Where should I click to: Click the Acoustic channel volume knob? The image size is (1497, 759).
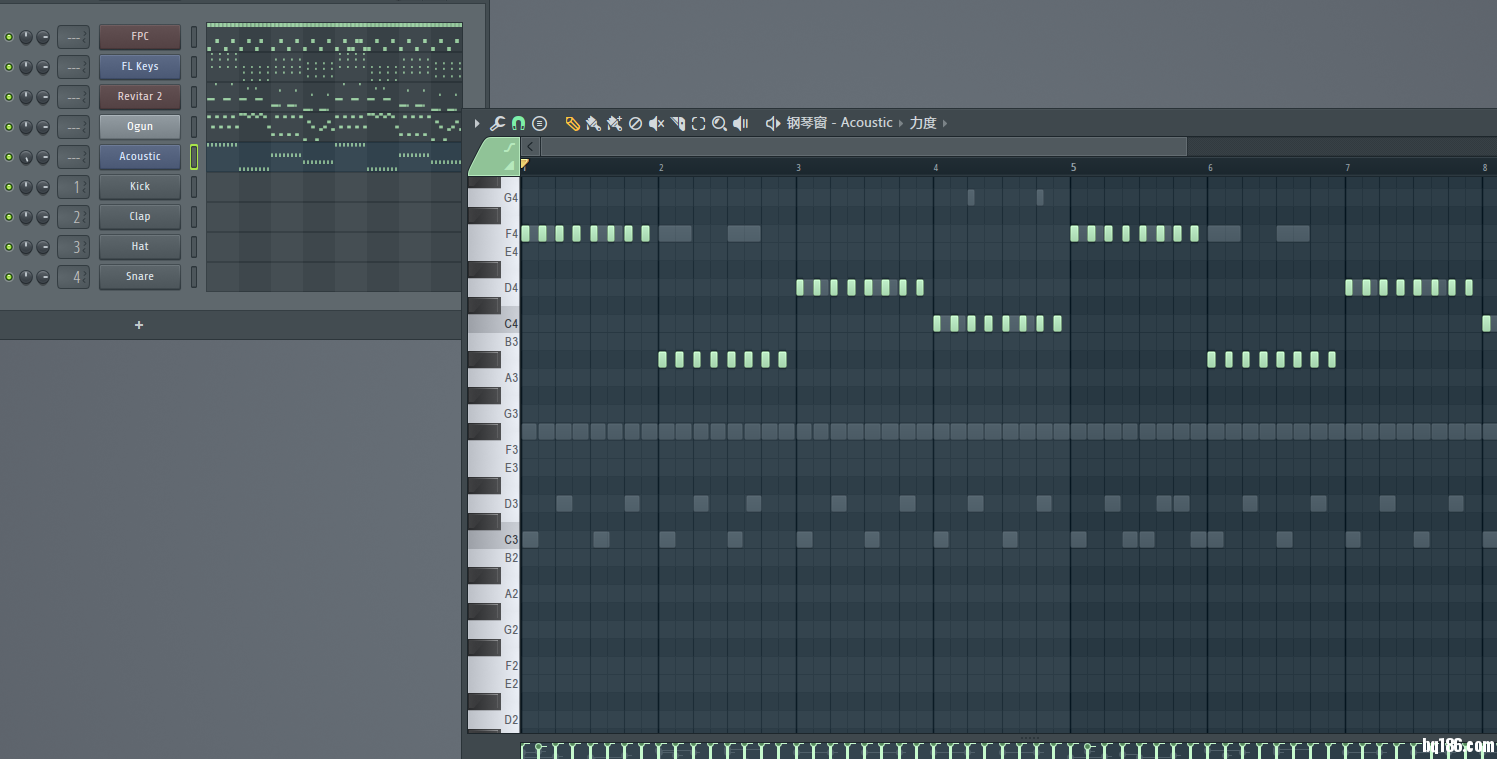[x=43, y=157]
